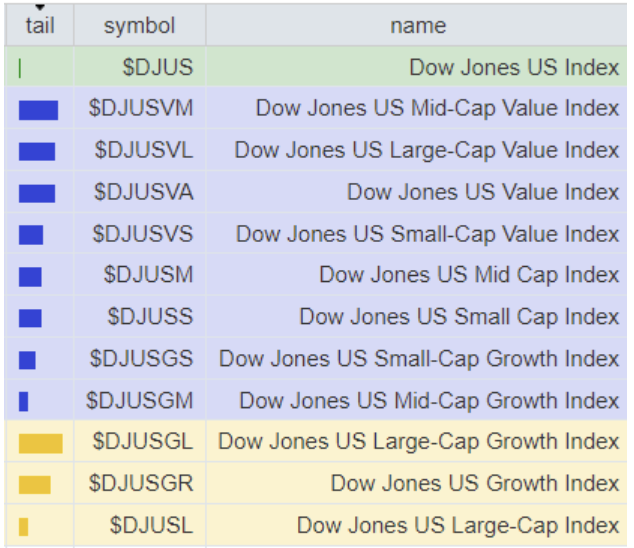Open Dow Jones US Small-Cap Value Index
The image size is (634, 548).
tap(427, 234)
